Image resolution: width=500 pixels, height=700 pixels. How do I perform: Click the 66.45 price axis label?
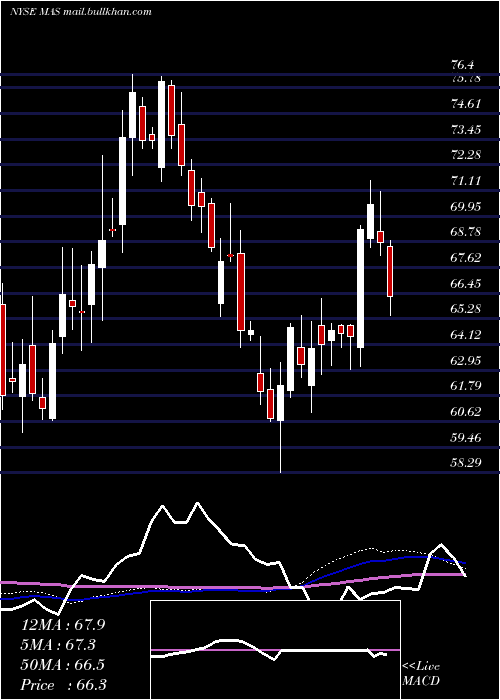[x=466, y=283]
